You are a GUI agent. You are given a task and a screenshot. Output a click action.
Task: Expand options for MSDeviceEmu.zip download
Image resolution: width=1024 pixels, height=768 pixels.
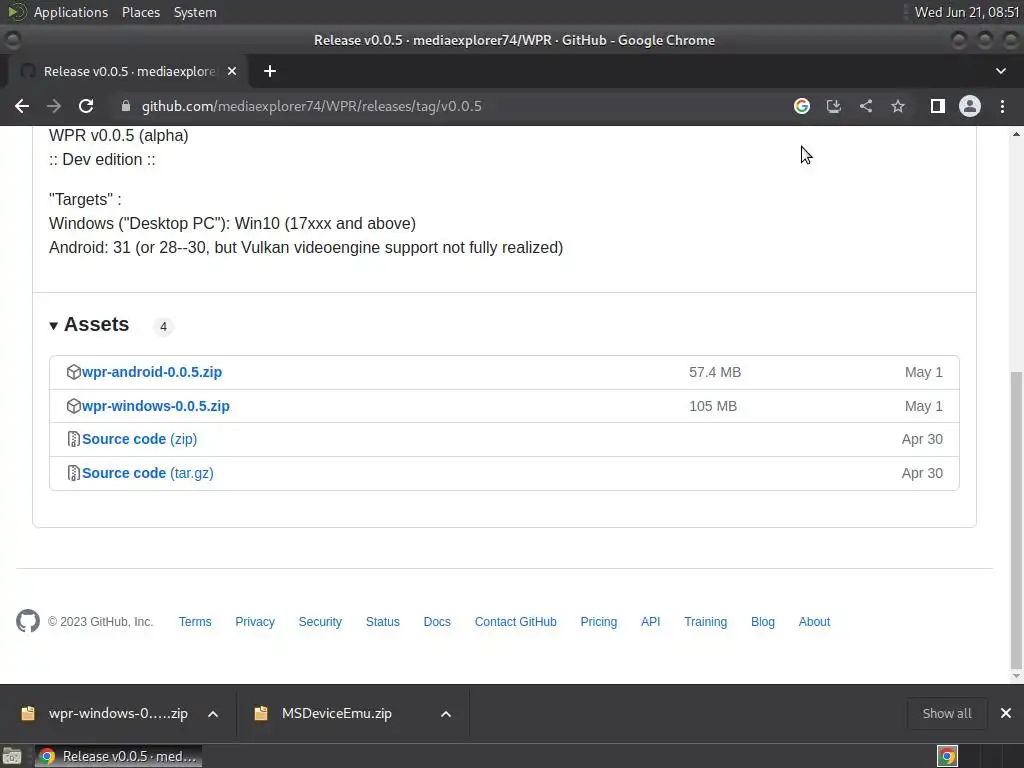[x=446, y=714]
